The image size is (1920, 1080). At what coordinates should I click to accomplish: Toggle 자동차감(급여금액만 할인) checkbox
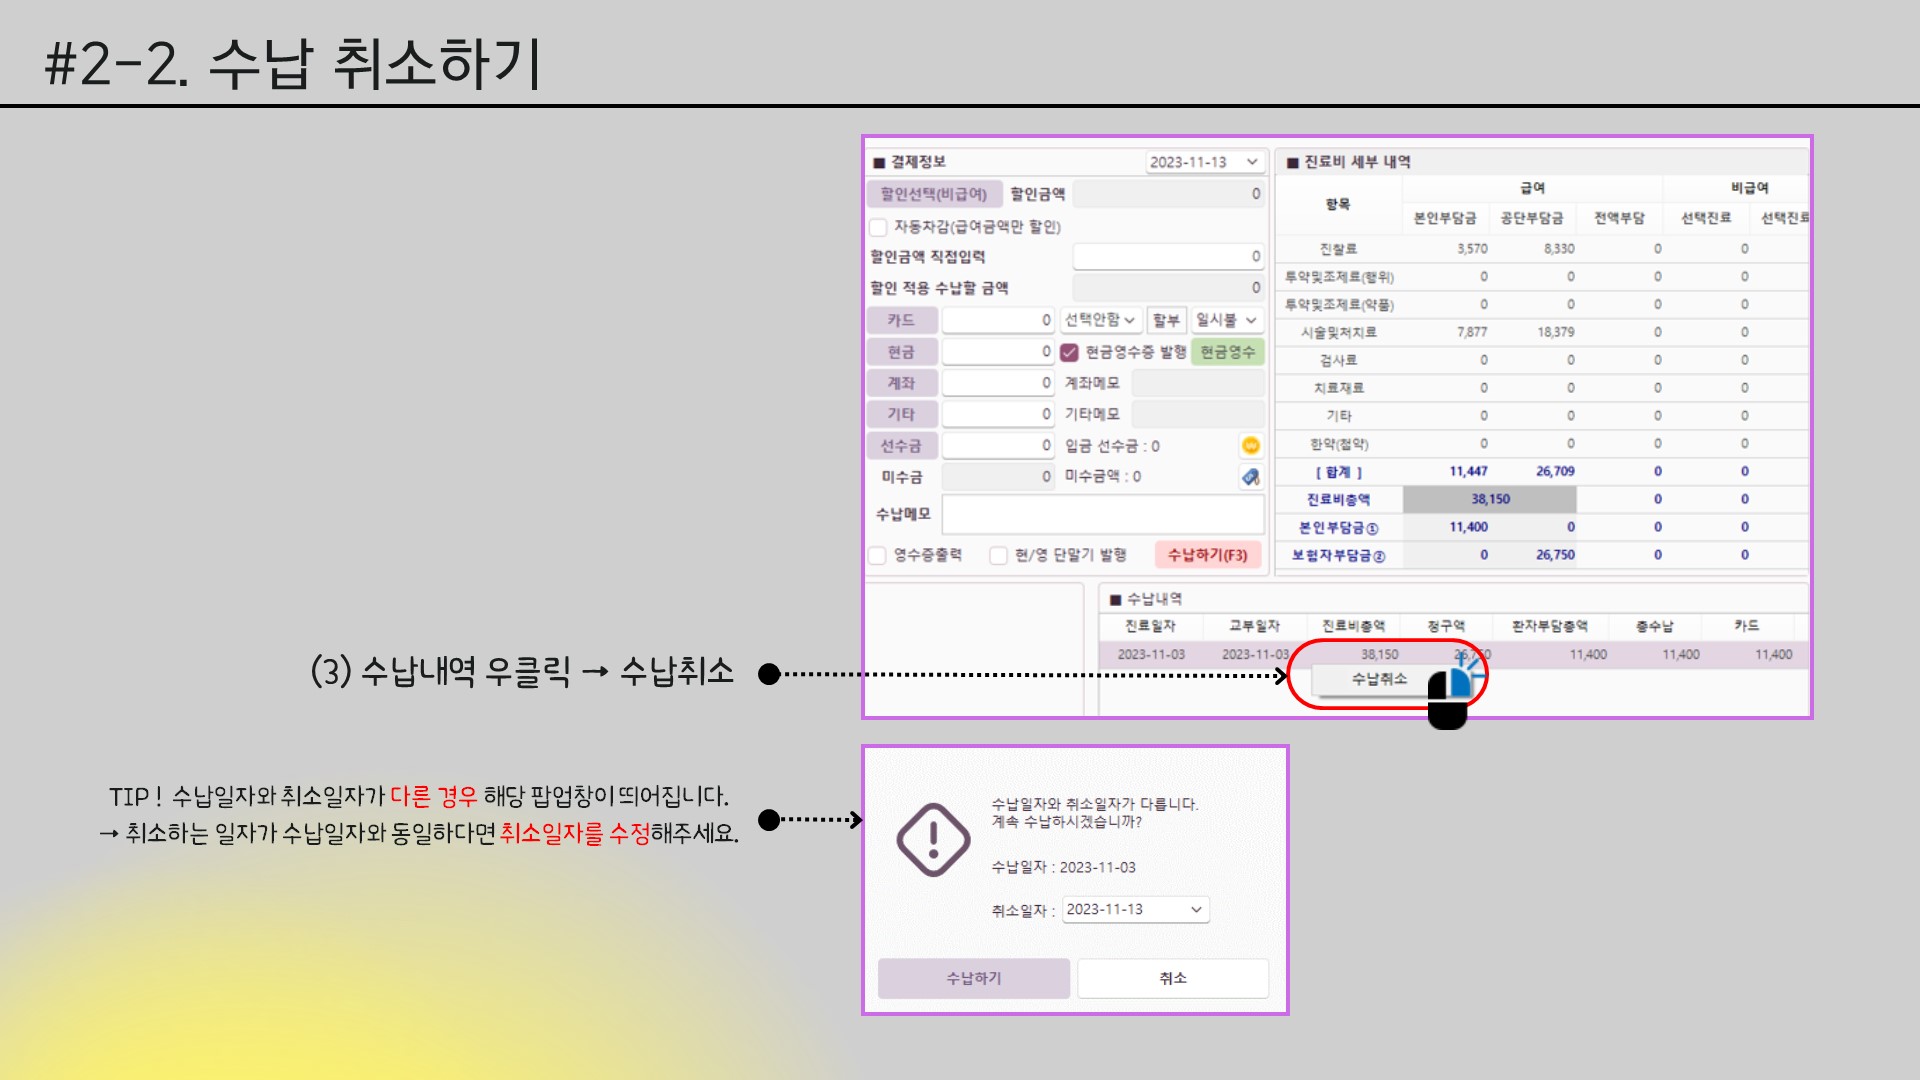(x=879, y=227)
